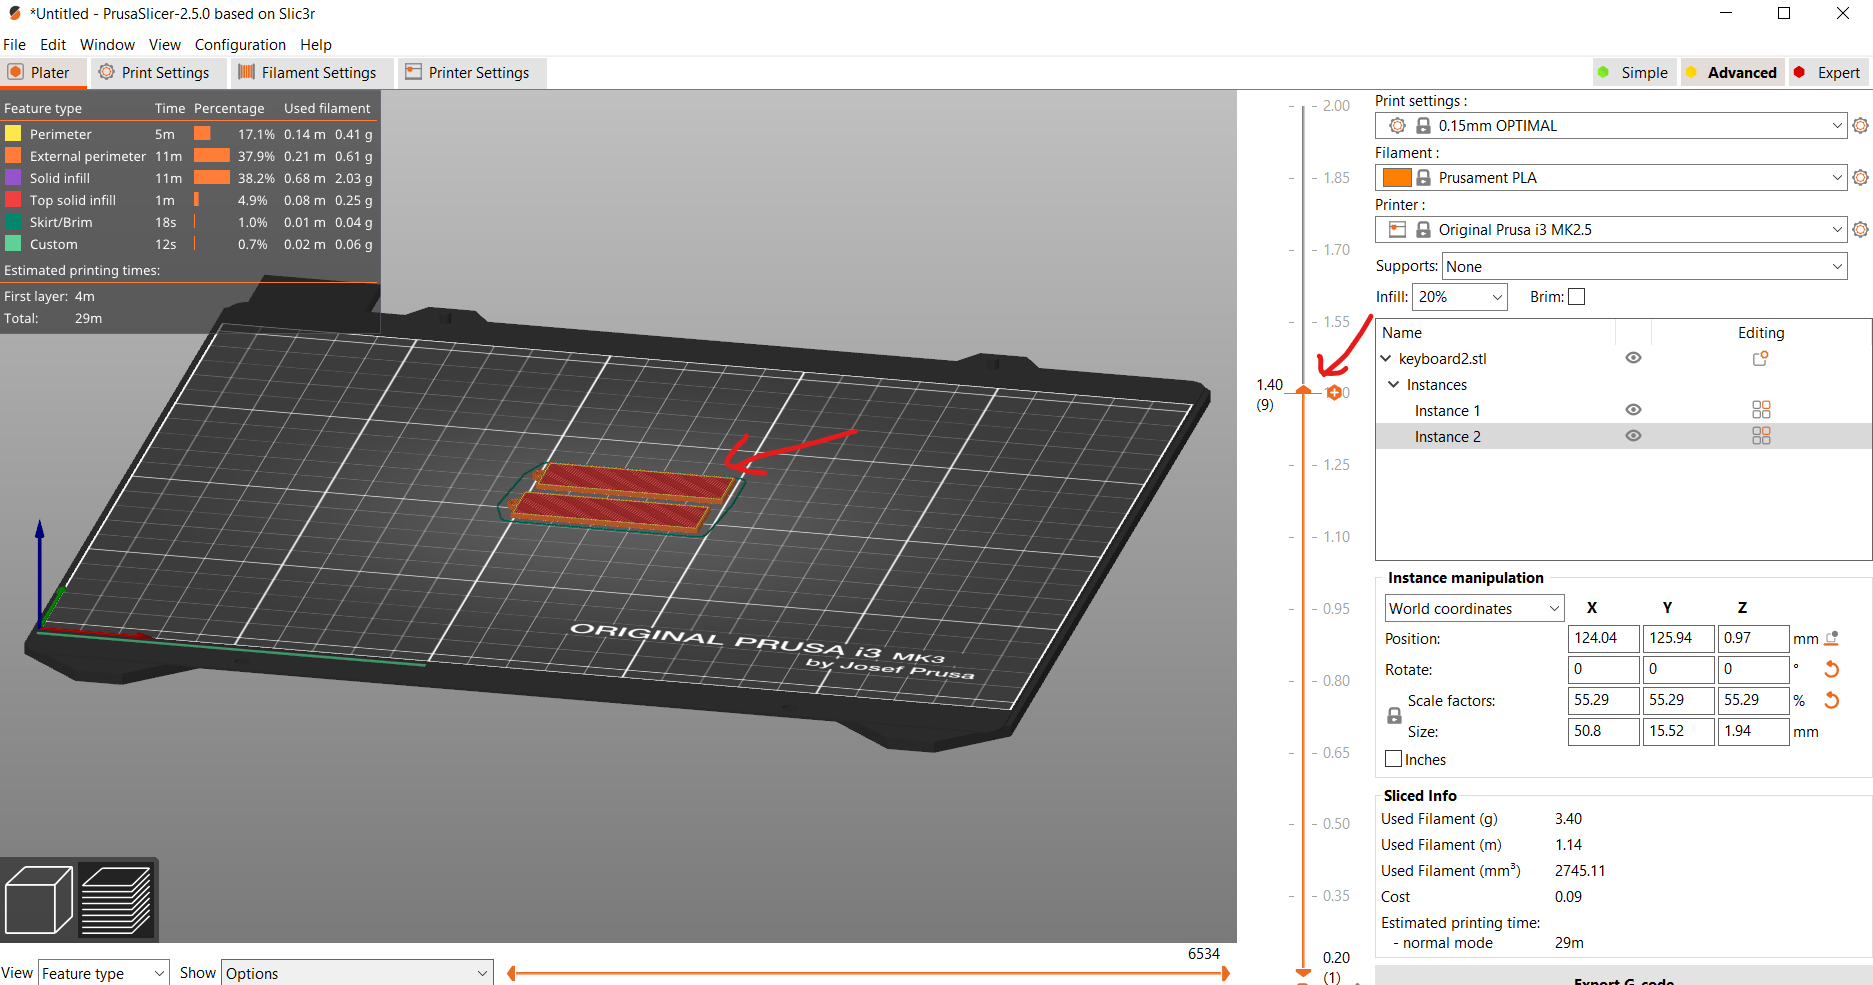The width and height of the screenshot is (1873, 985).
Task: Hide keyboard2.stl with its eye icon
Action: click(x=1633, y=358)
